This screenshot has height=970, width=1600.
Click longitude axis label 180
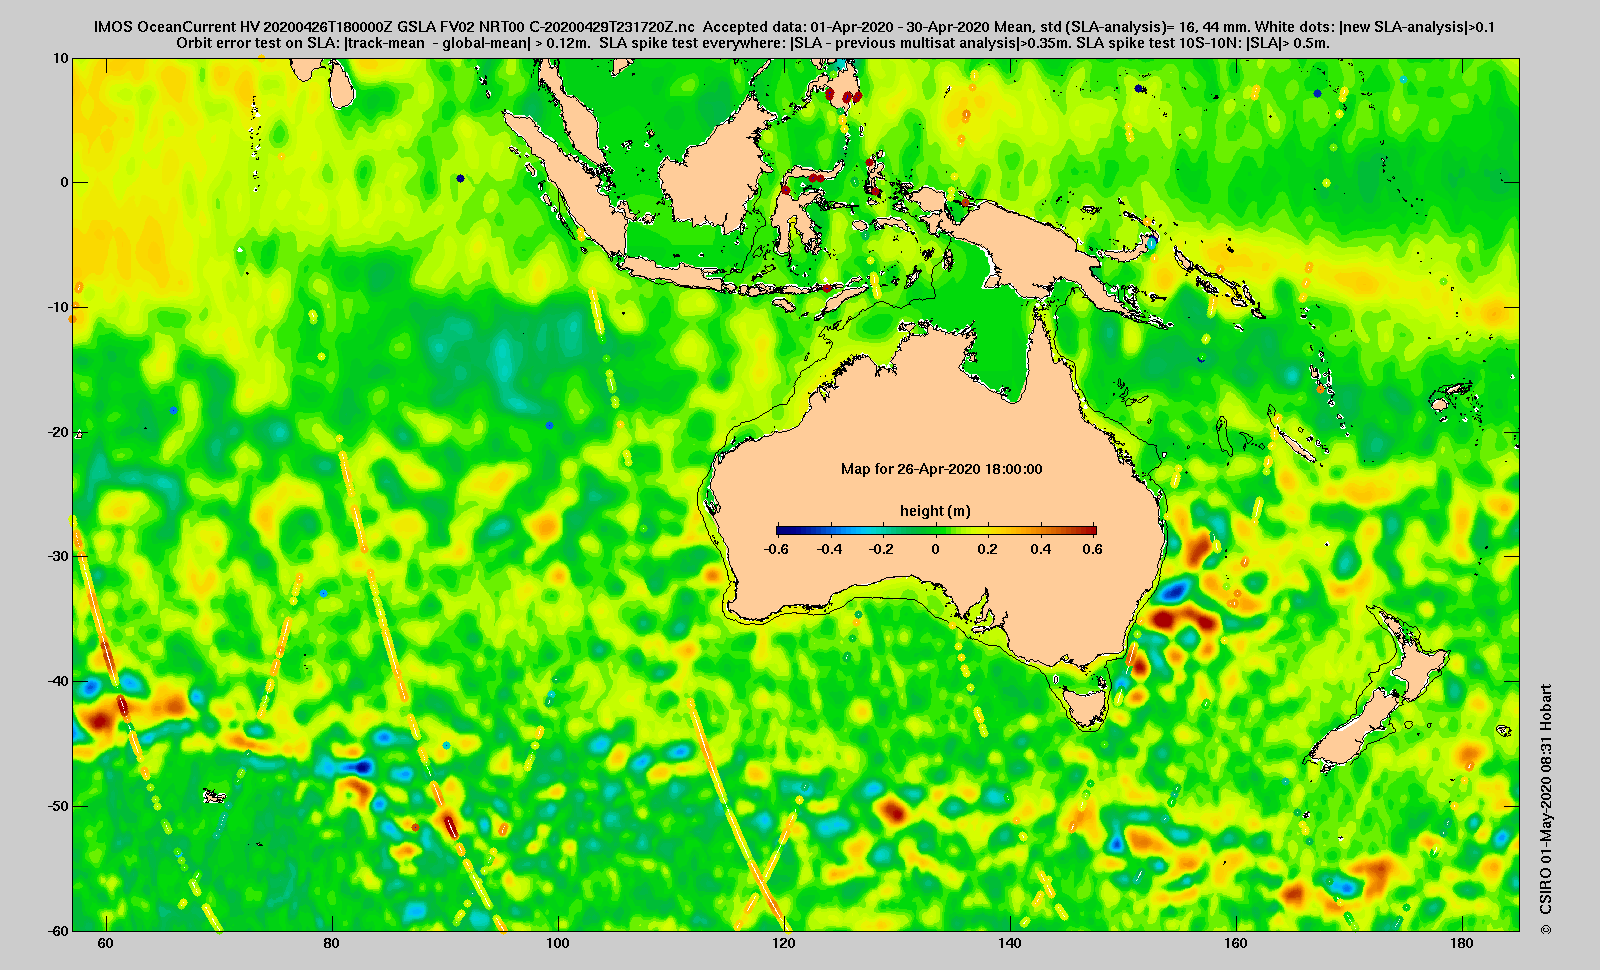tap(1462, 944)
